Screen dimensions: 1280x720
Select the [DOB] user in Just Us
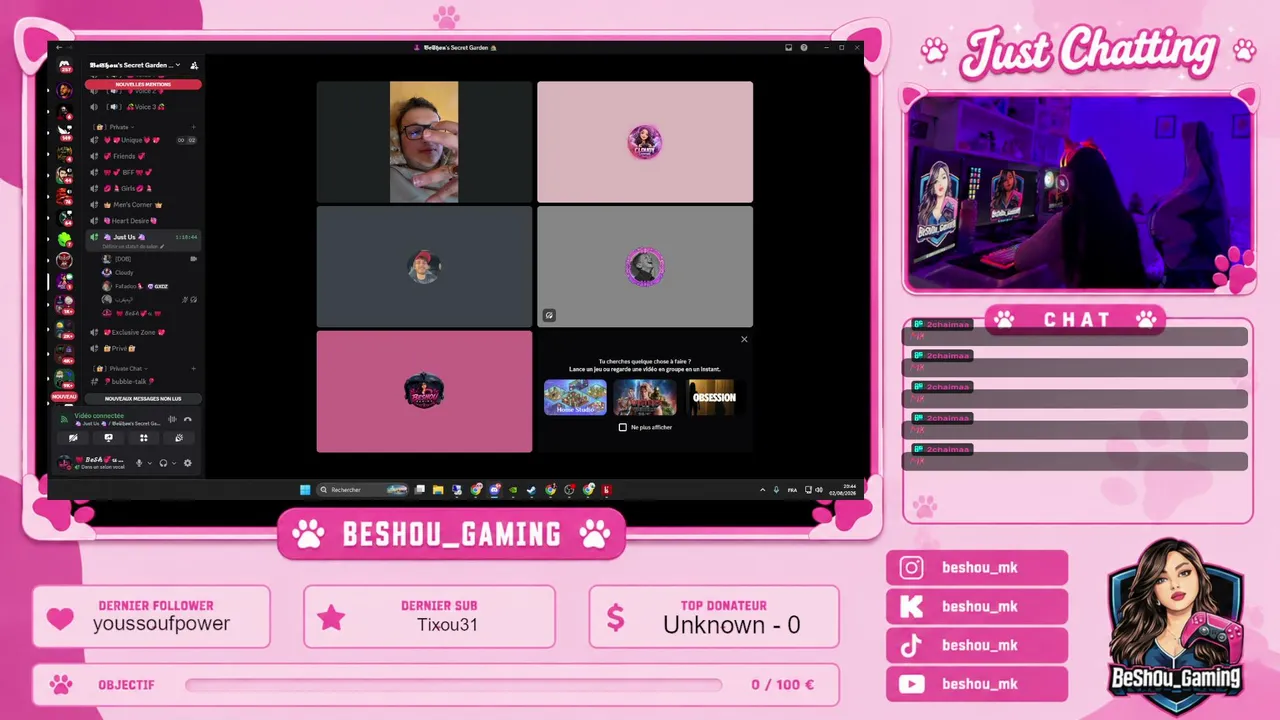(x=148, y=259)
